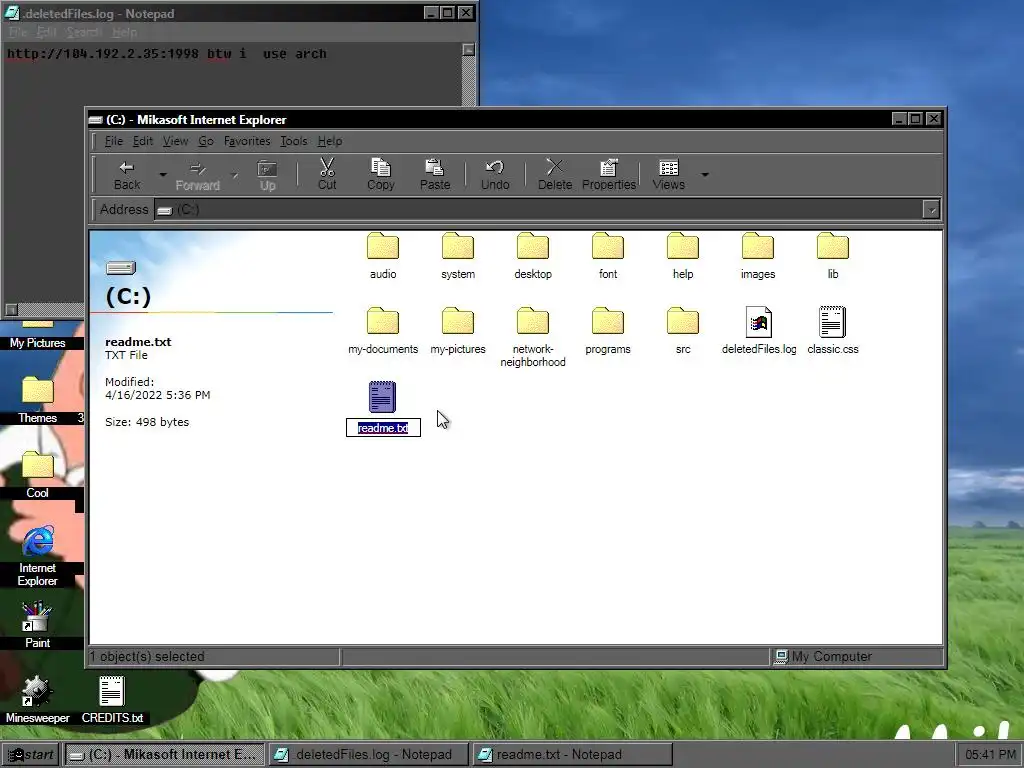Open the my-pictures folder

click(x=458, y=331)
